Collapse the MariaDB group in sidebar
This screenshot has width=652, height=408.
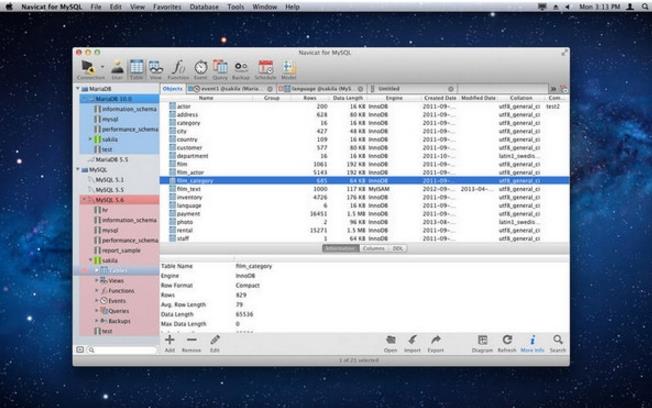(x=78, y=89)
